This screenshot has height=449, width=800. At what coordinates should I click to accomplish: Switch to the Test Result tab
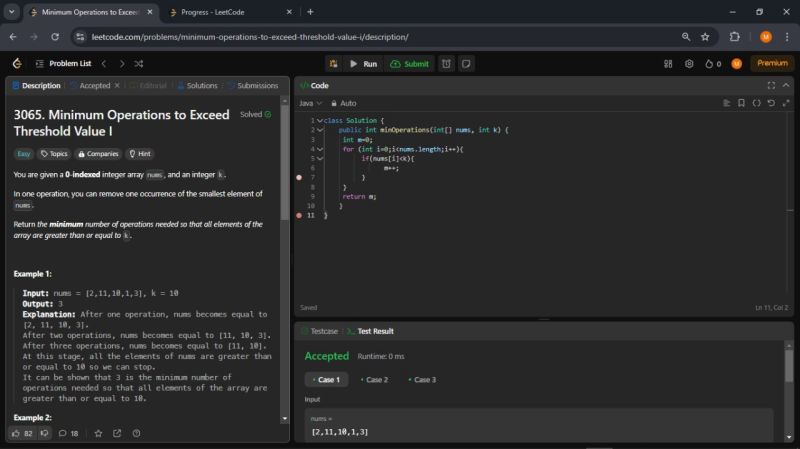pos(370,331)
